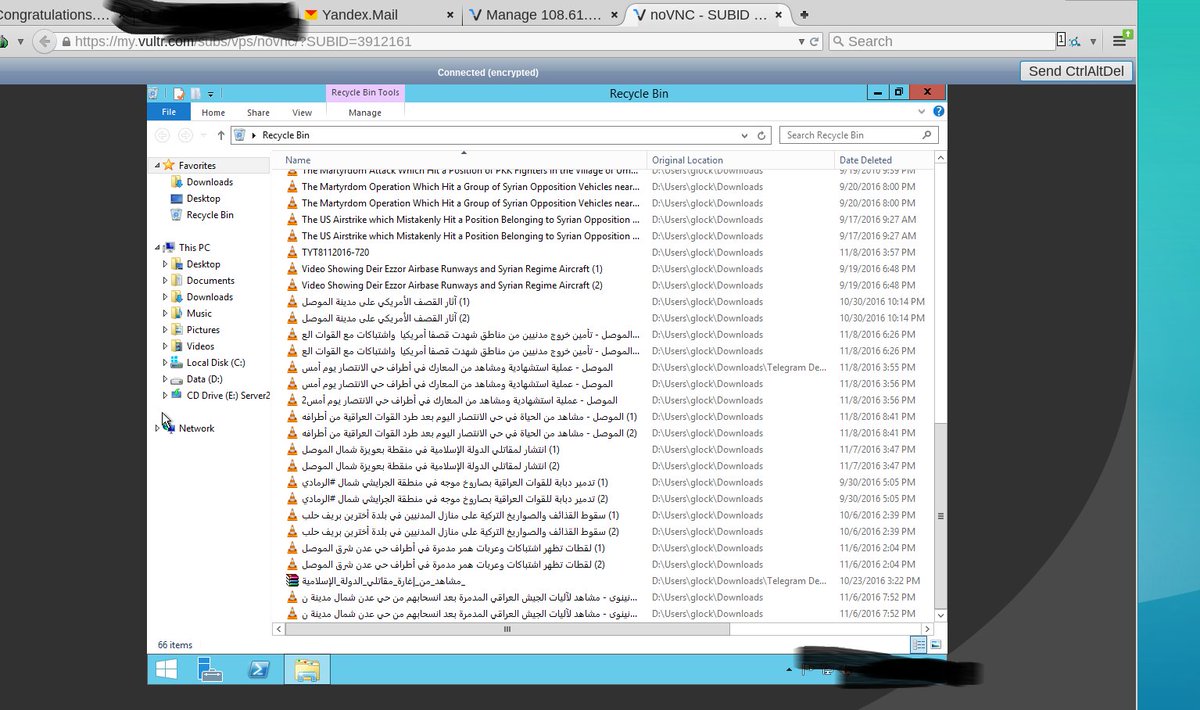Click the magnifier in Search Recycle Bin

click(927, 135)
